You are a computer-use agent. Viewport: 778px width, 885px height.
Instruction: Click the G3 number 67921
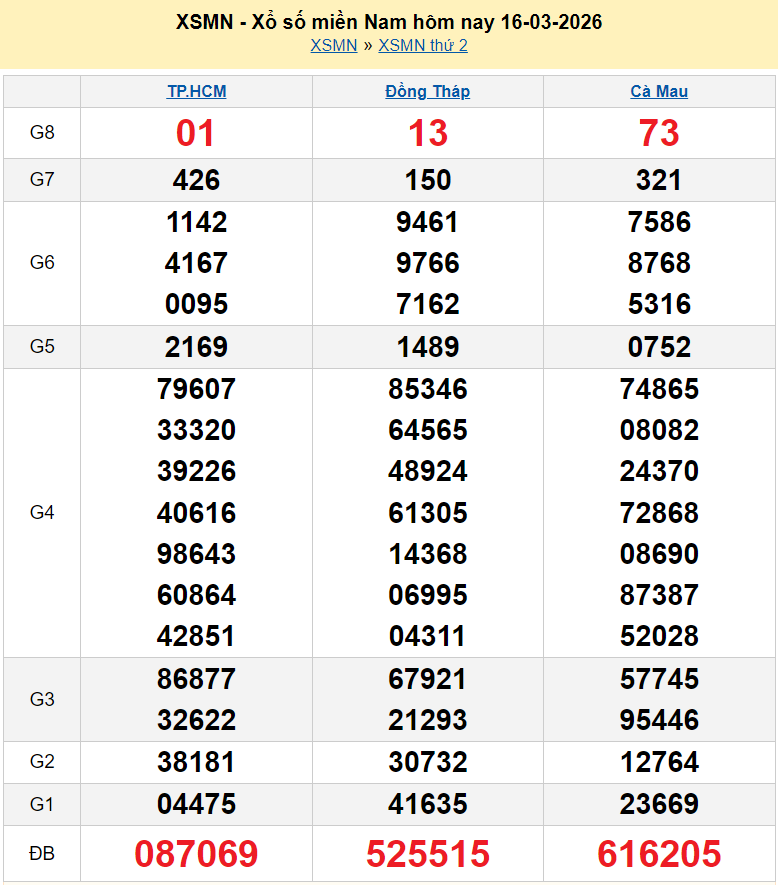[428, 679]
